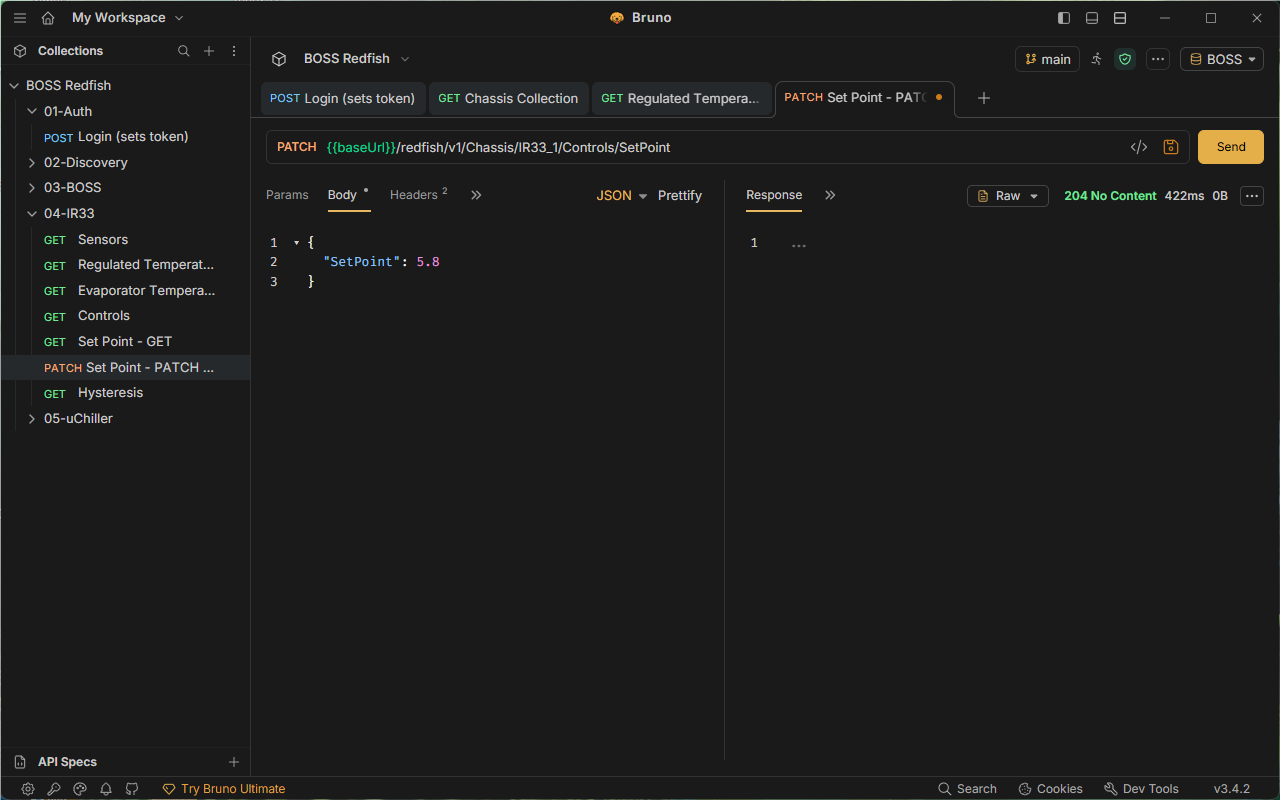Open the BOSS environment selector
This screenshot has height=801, width=1280.
[1222, 59]
